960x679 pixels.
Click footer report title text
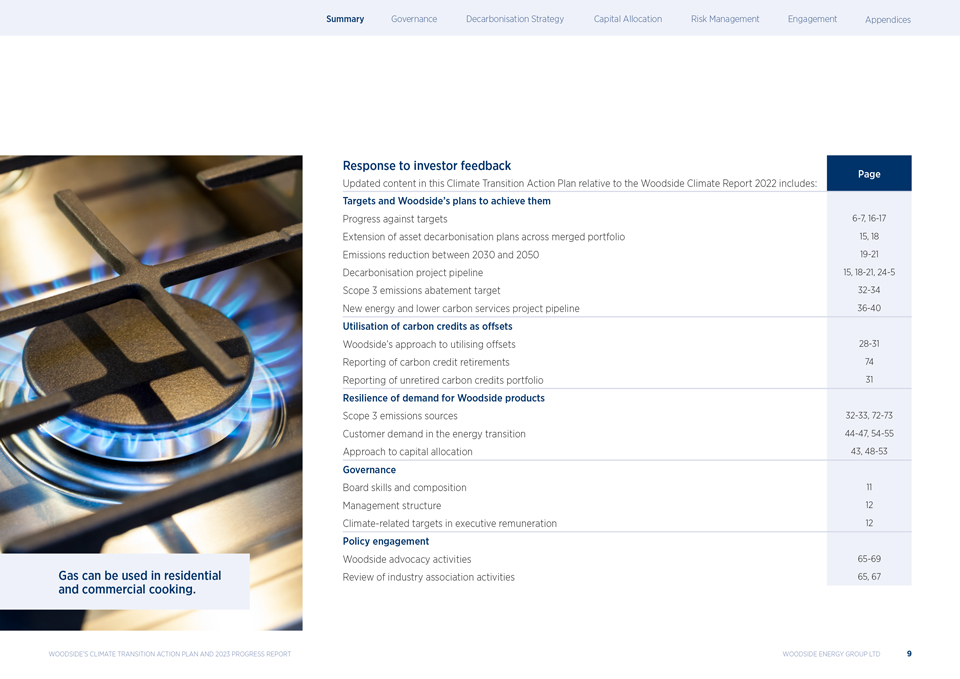point(170,654)
